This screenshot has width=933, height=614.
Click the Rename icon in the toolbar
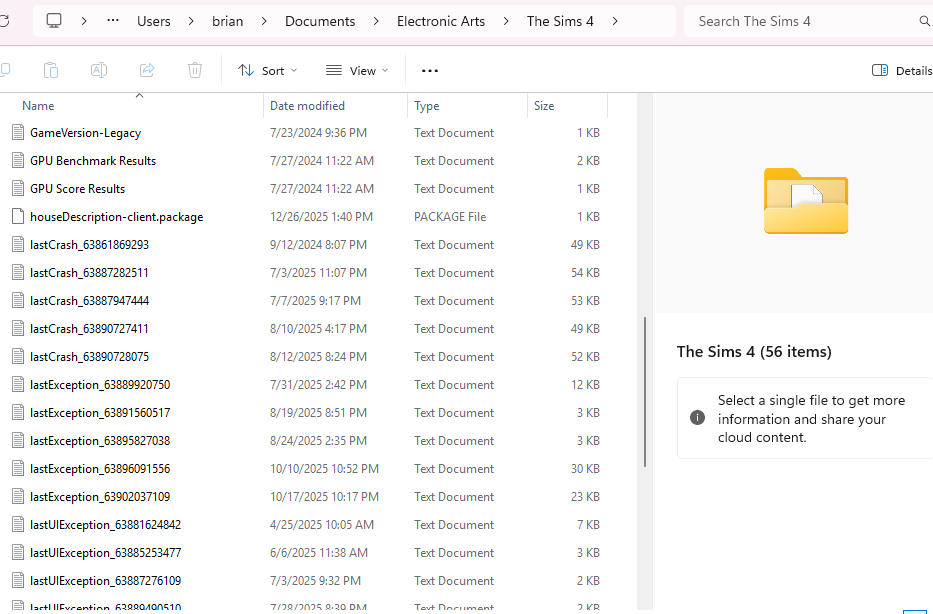coord(99,70)
